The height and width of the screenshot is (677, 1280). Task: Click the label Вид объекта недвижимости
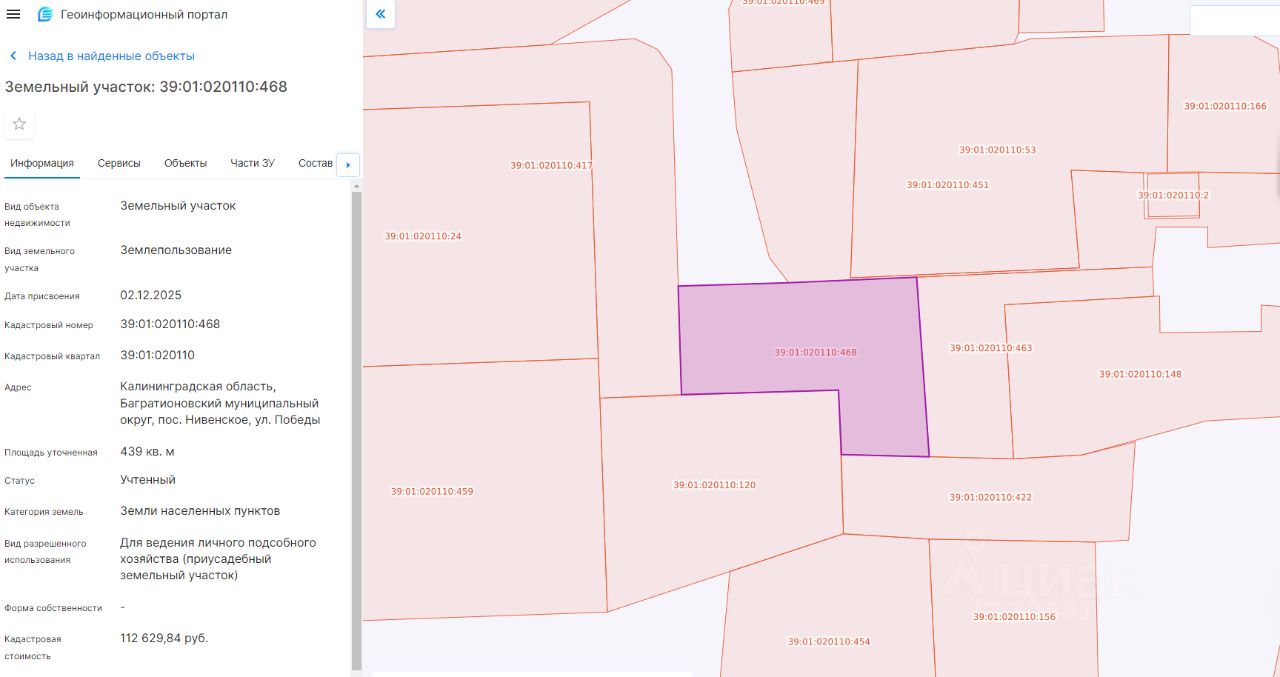tap(37, 214)
